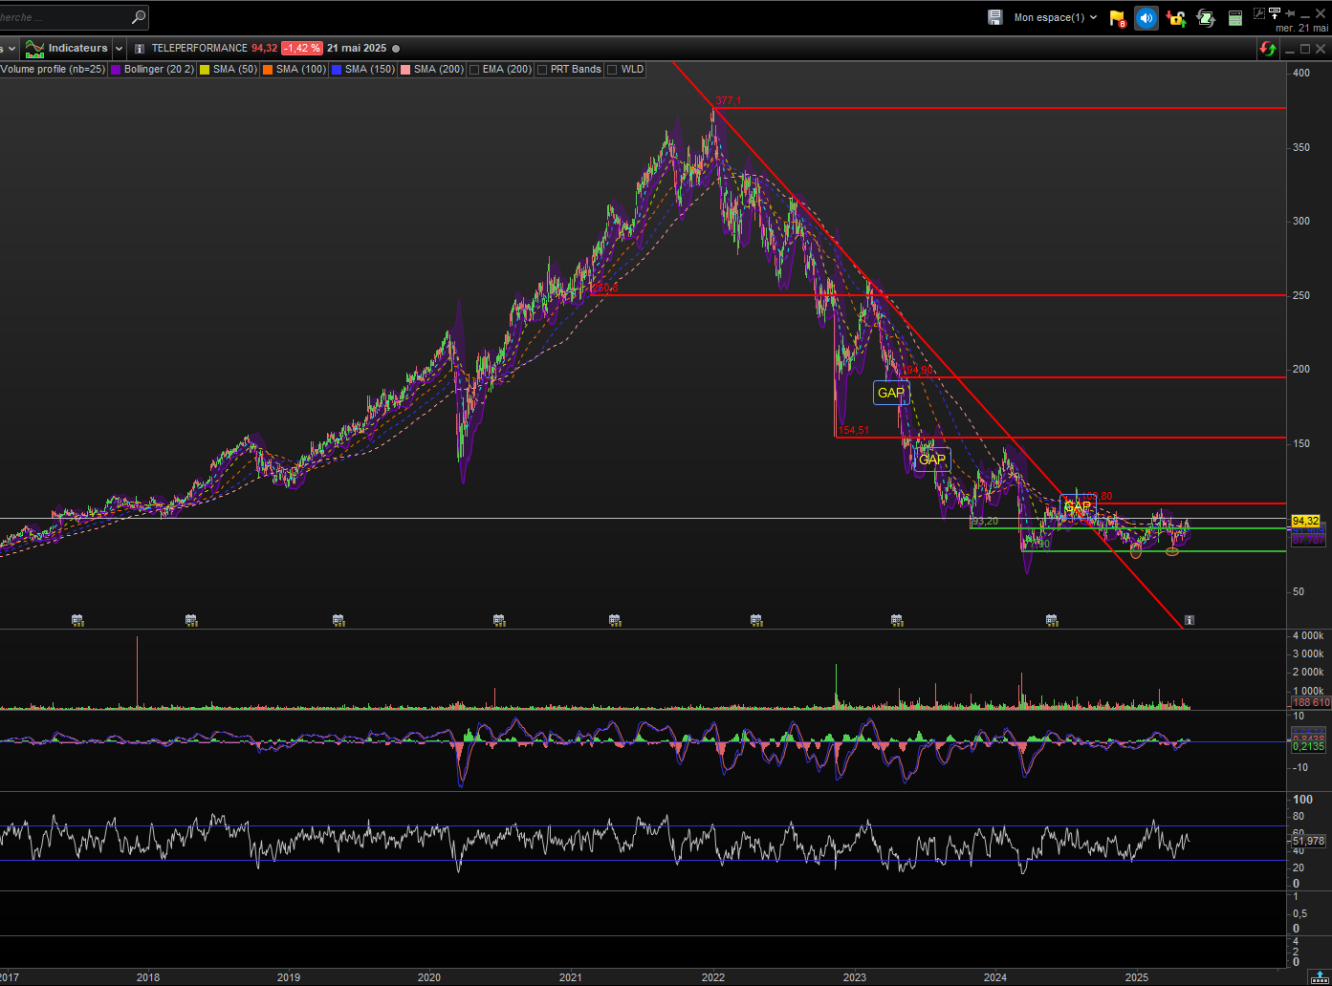
Task: Click the dividend calendar icon in 2021
Action: 615,620
